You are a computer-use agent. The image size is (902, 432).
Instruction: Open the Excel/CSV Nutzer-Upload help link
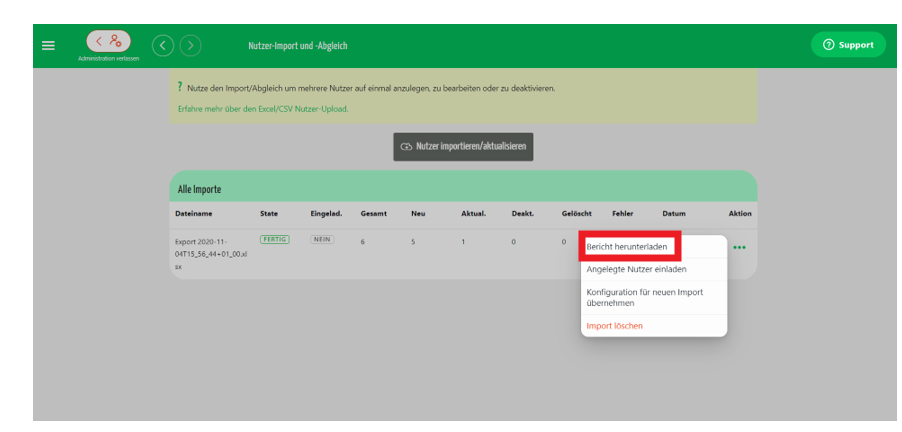(x=263, y=108)
